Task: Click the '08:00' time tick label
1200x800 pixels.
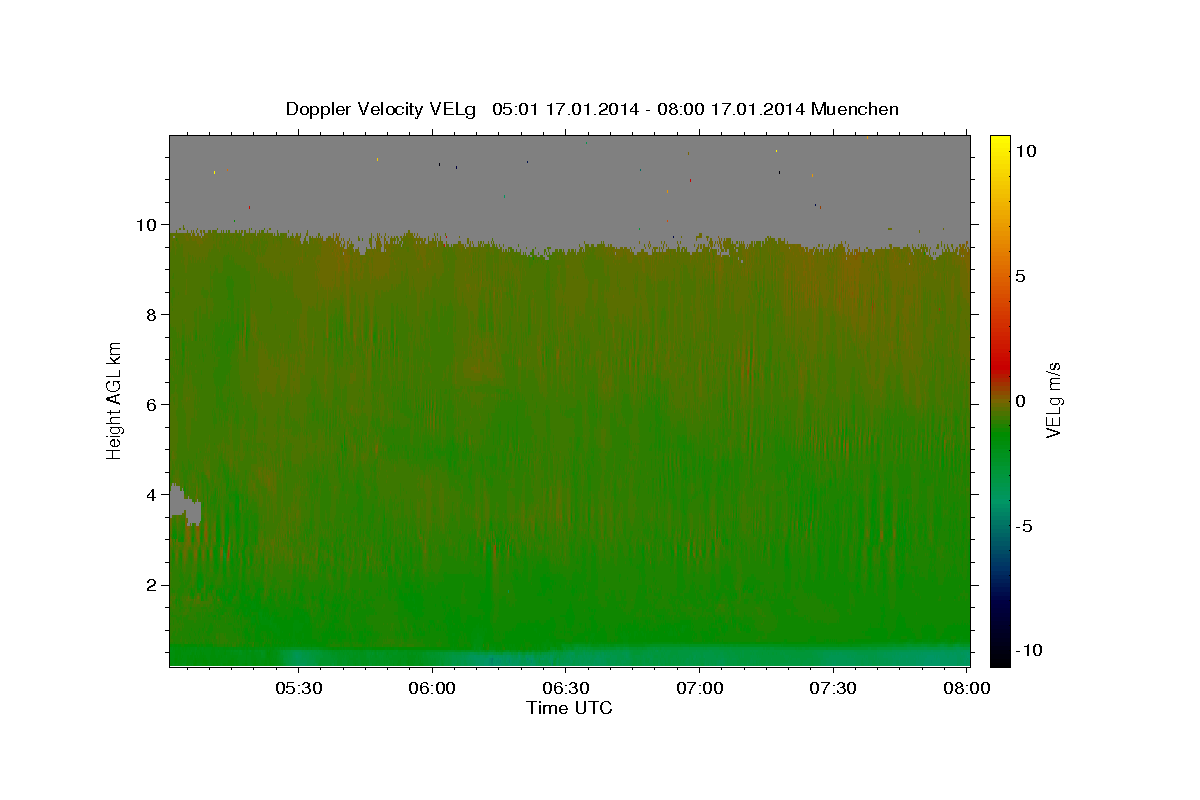Action: [x=966, y=689]
